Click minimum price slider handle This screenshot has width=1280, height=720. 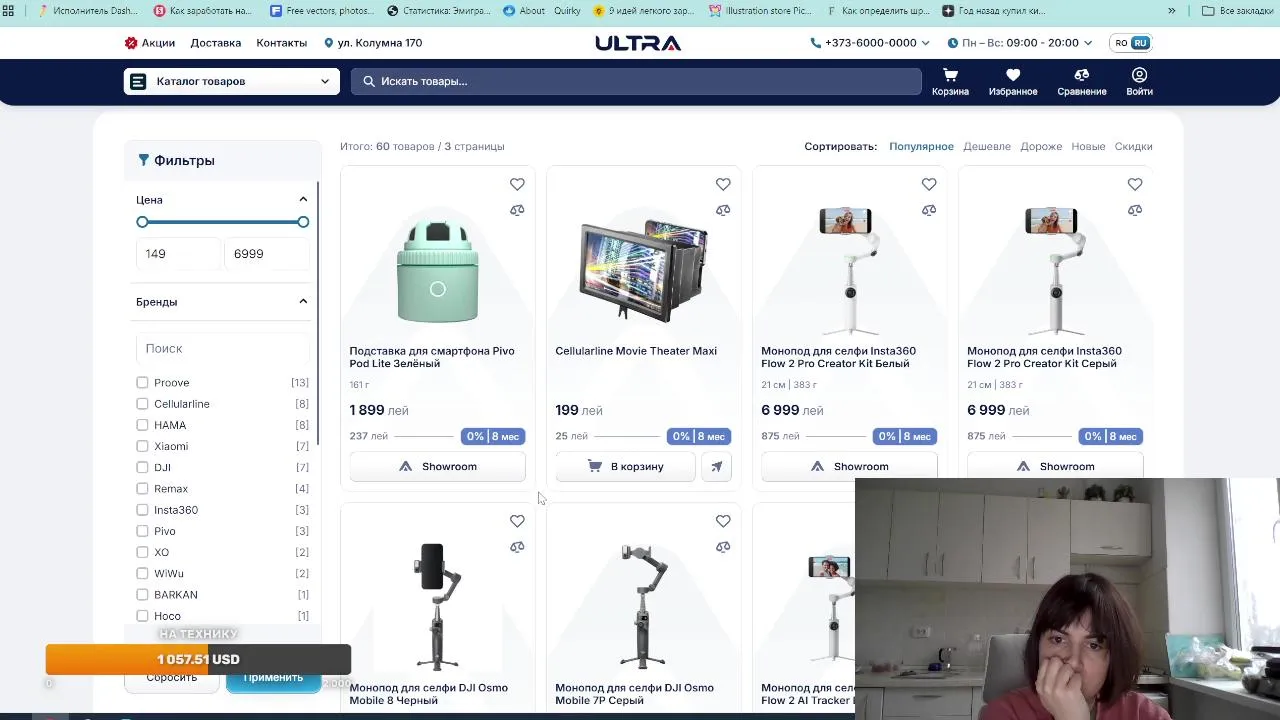pos(142,222)
